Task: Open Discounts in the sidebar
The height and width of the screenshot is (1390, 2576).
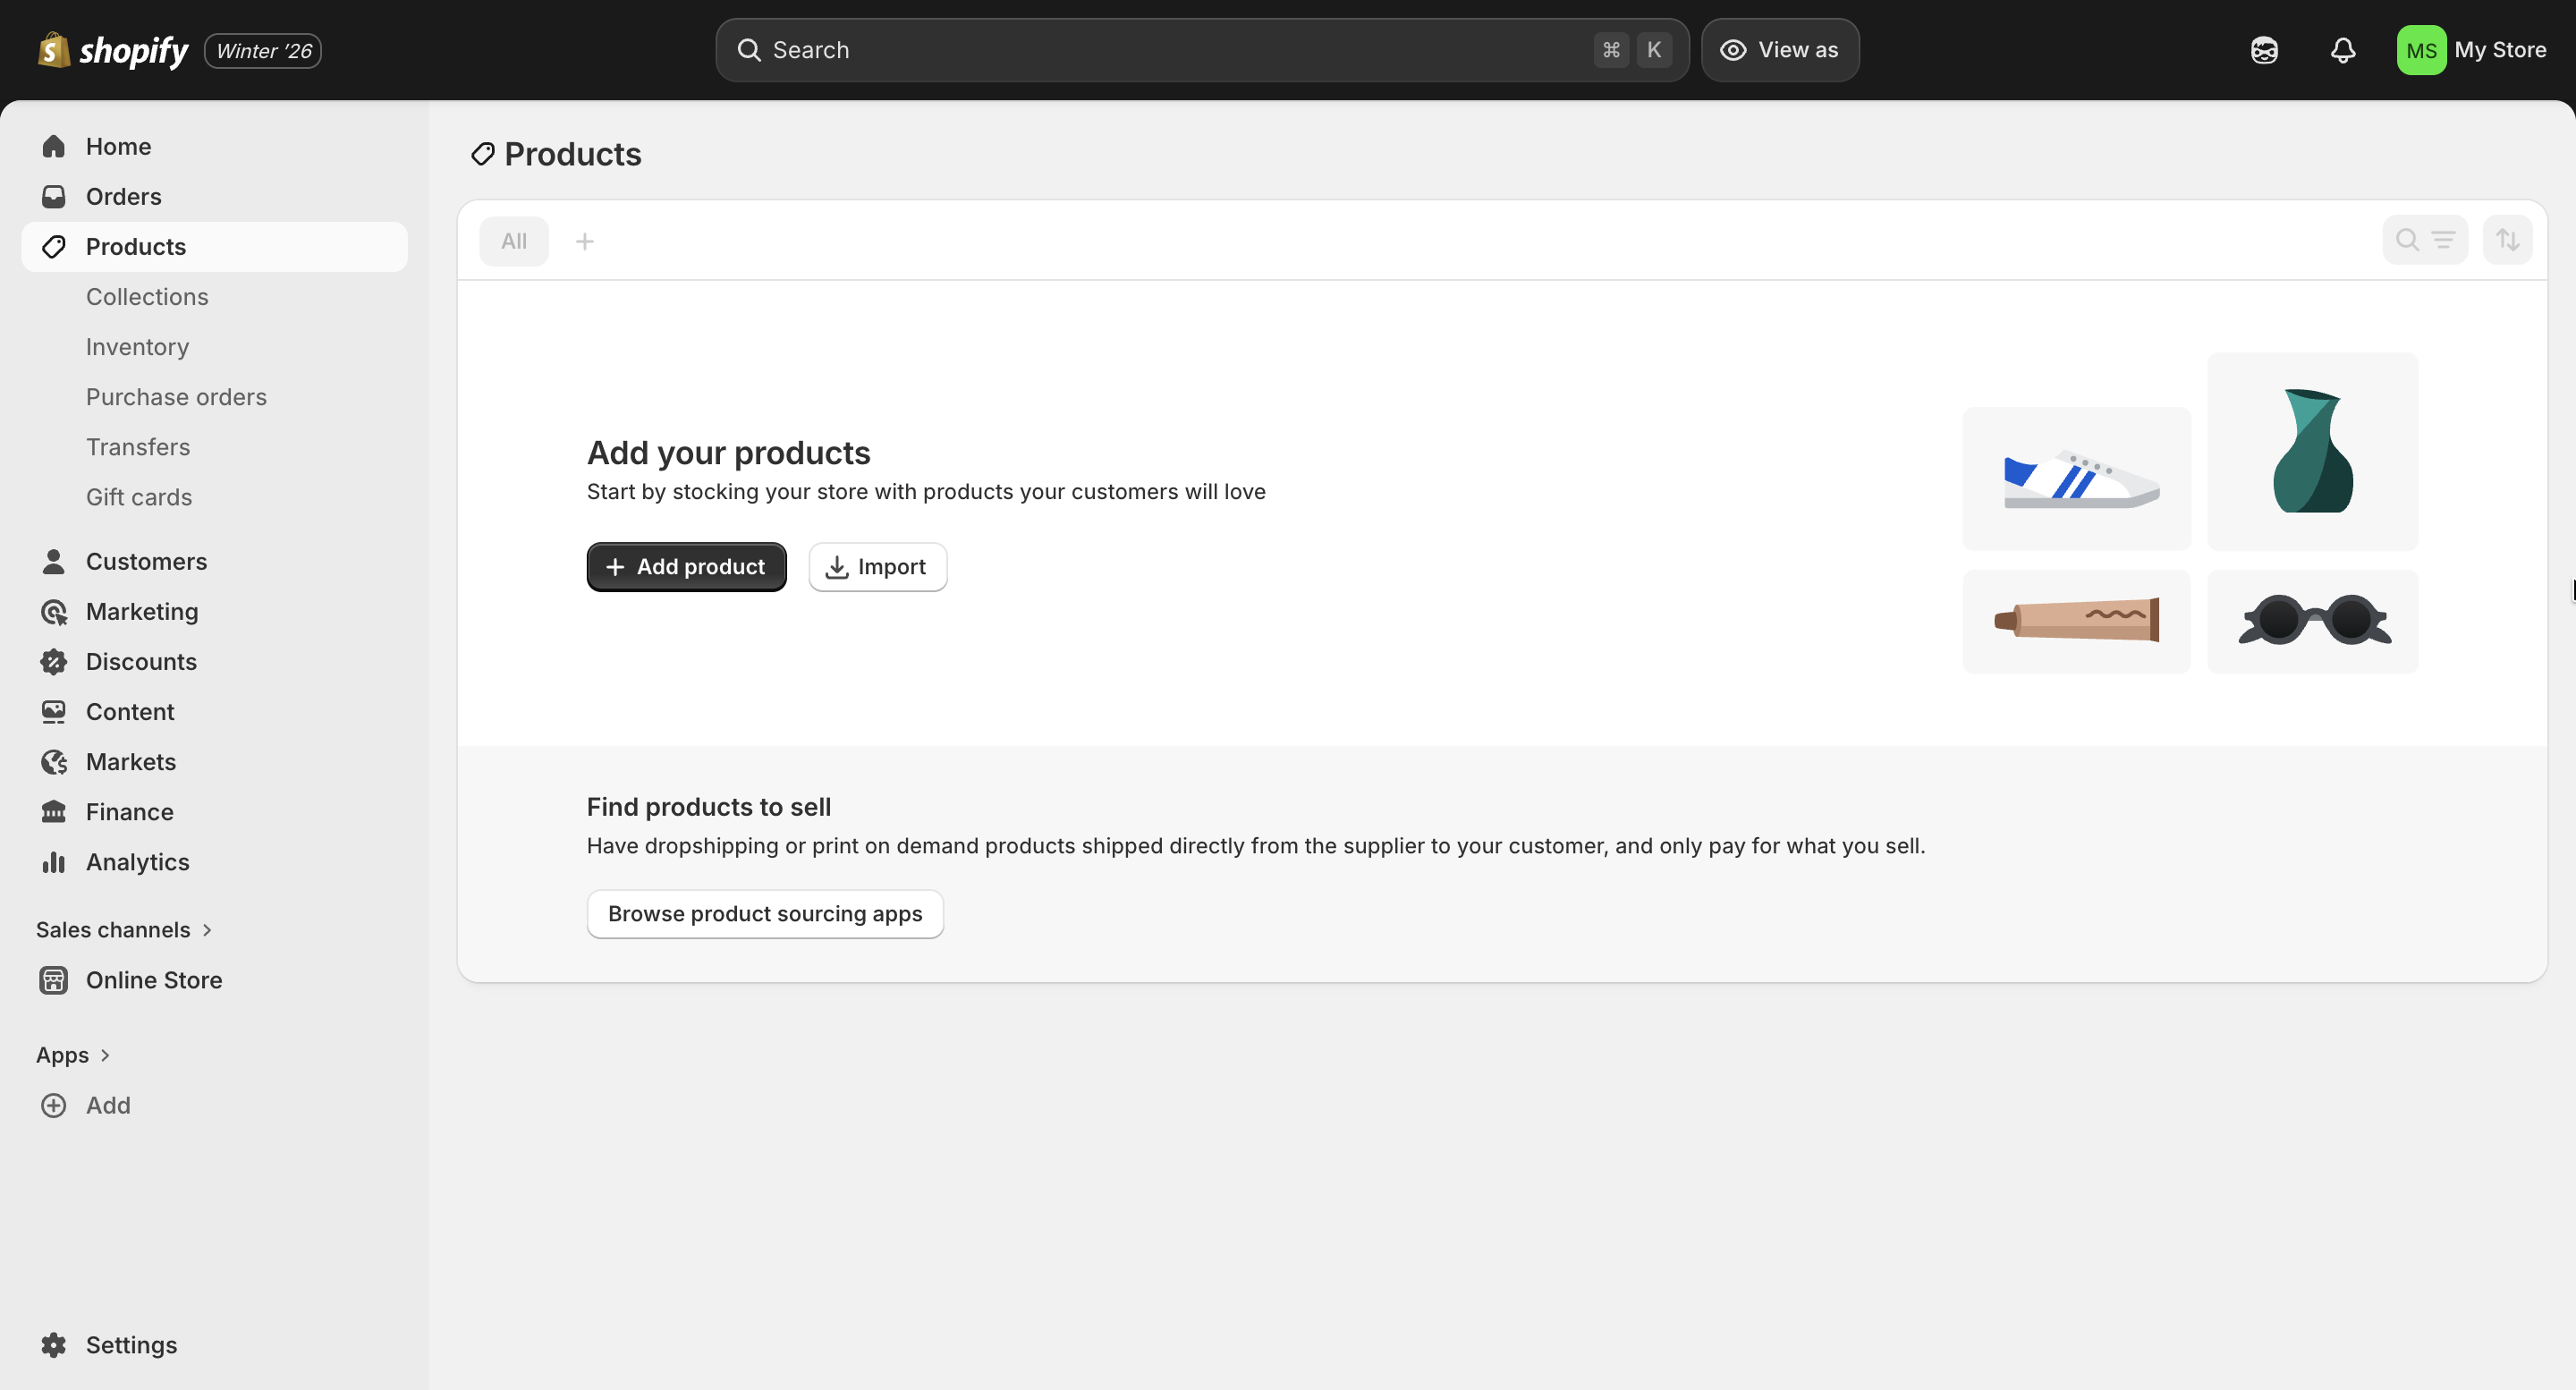Action: [x=141, y=662]
